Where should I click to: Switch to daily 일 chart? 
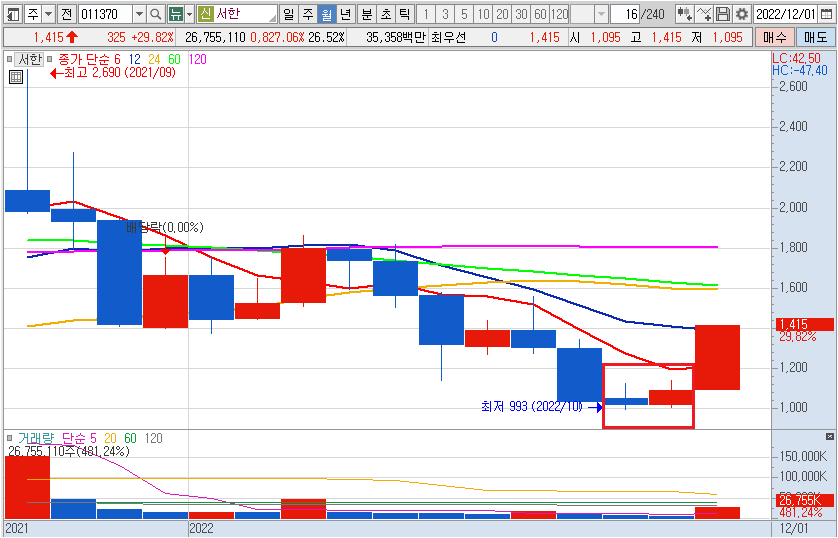coord(289,14)
